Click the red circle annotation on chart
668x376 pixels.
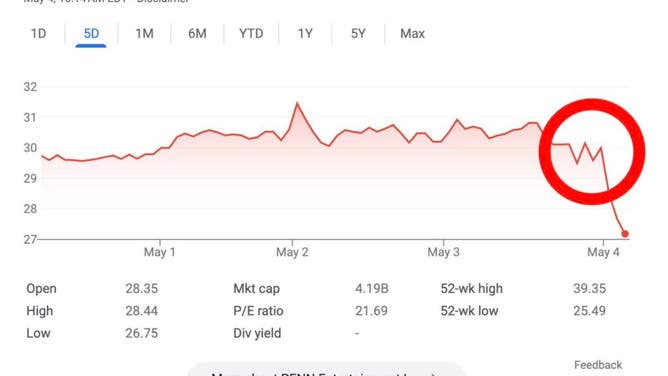(592, 152)
